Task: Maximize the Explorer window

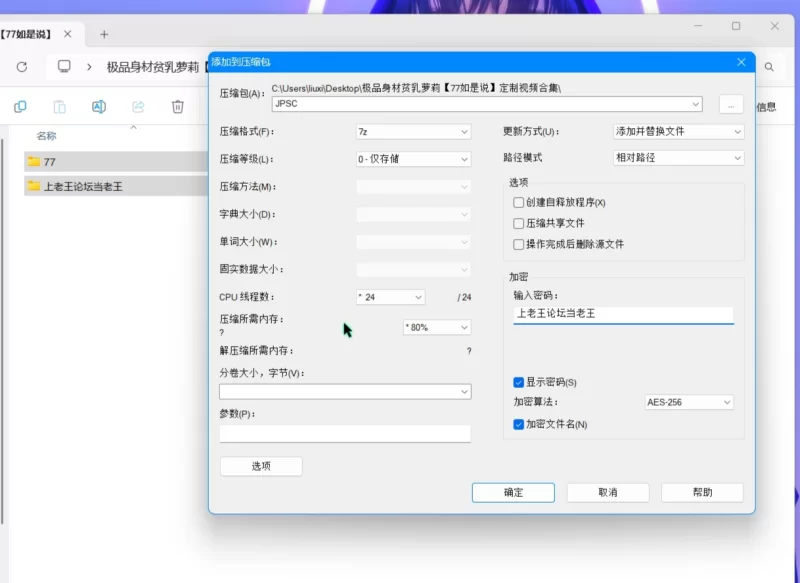Action: (x=736, y=26)
